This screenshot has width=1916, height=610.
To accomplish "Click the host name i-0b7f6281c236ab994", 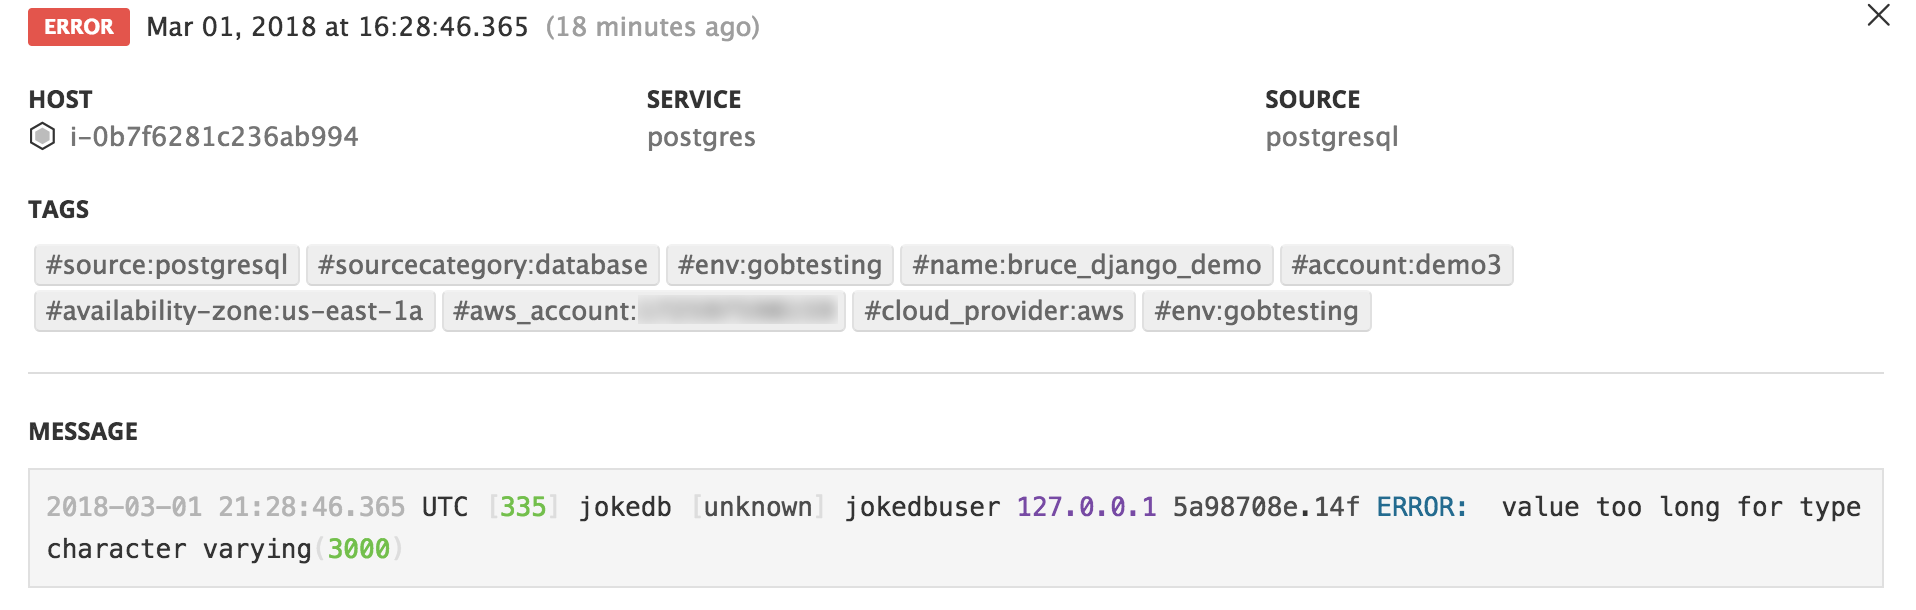I will (x=215, y=137).
